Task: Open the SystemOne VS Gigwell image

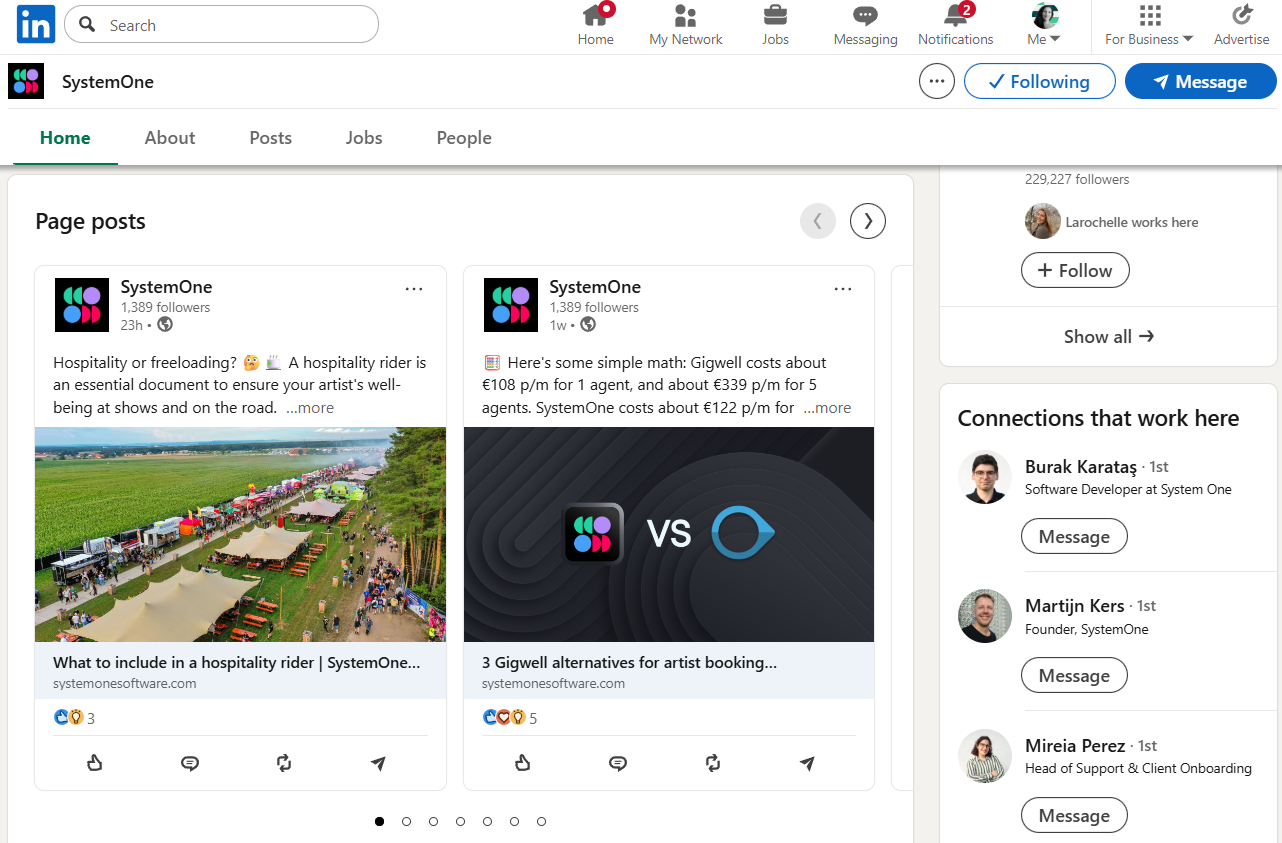Action: 669,534
